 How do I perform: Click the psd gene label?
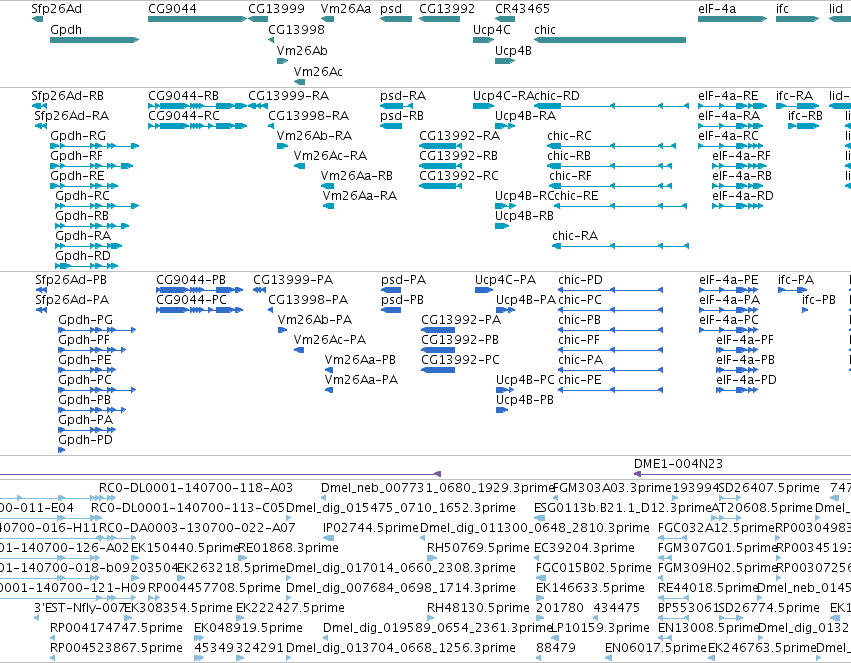click(391, 9)
